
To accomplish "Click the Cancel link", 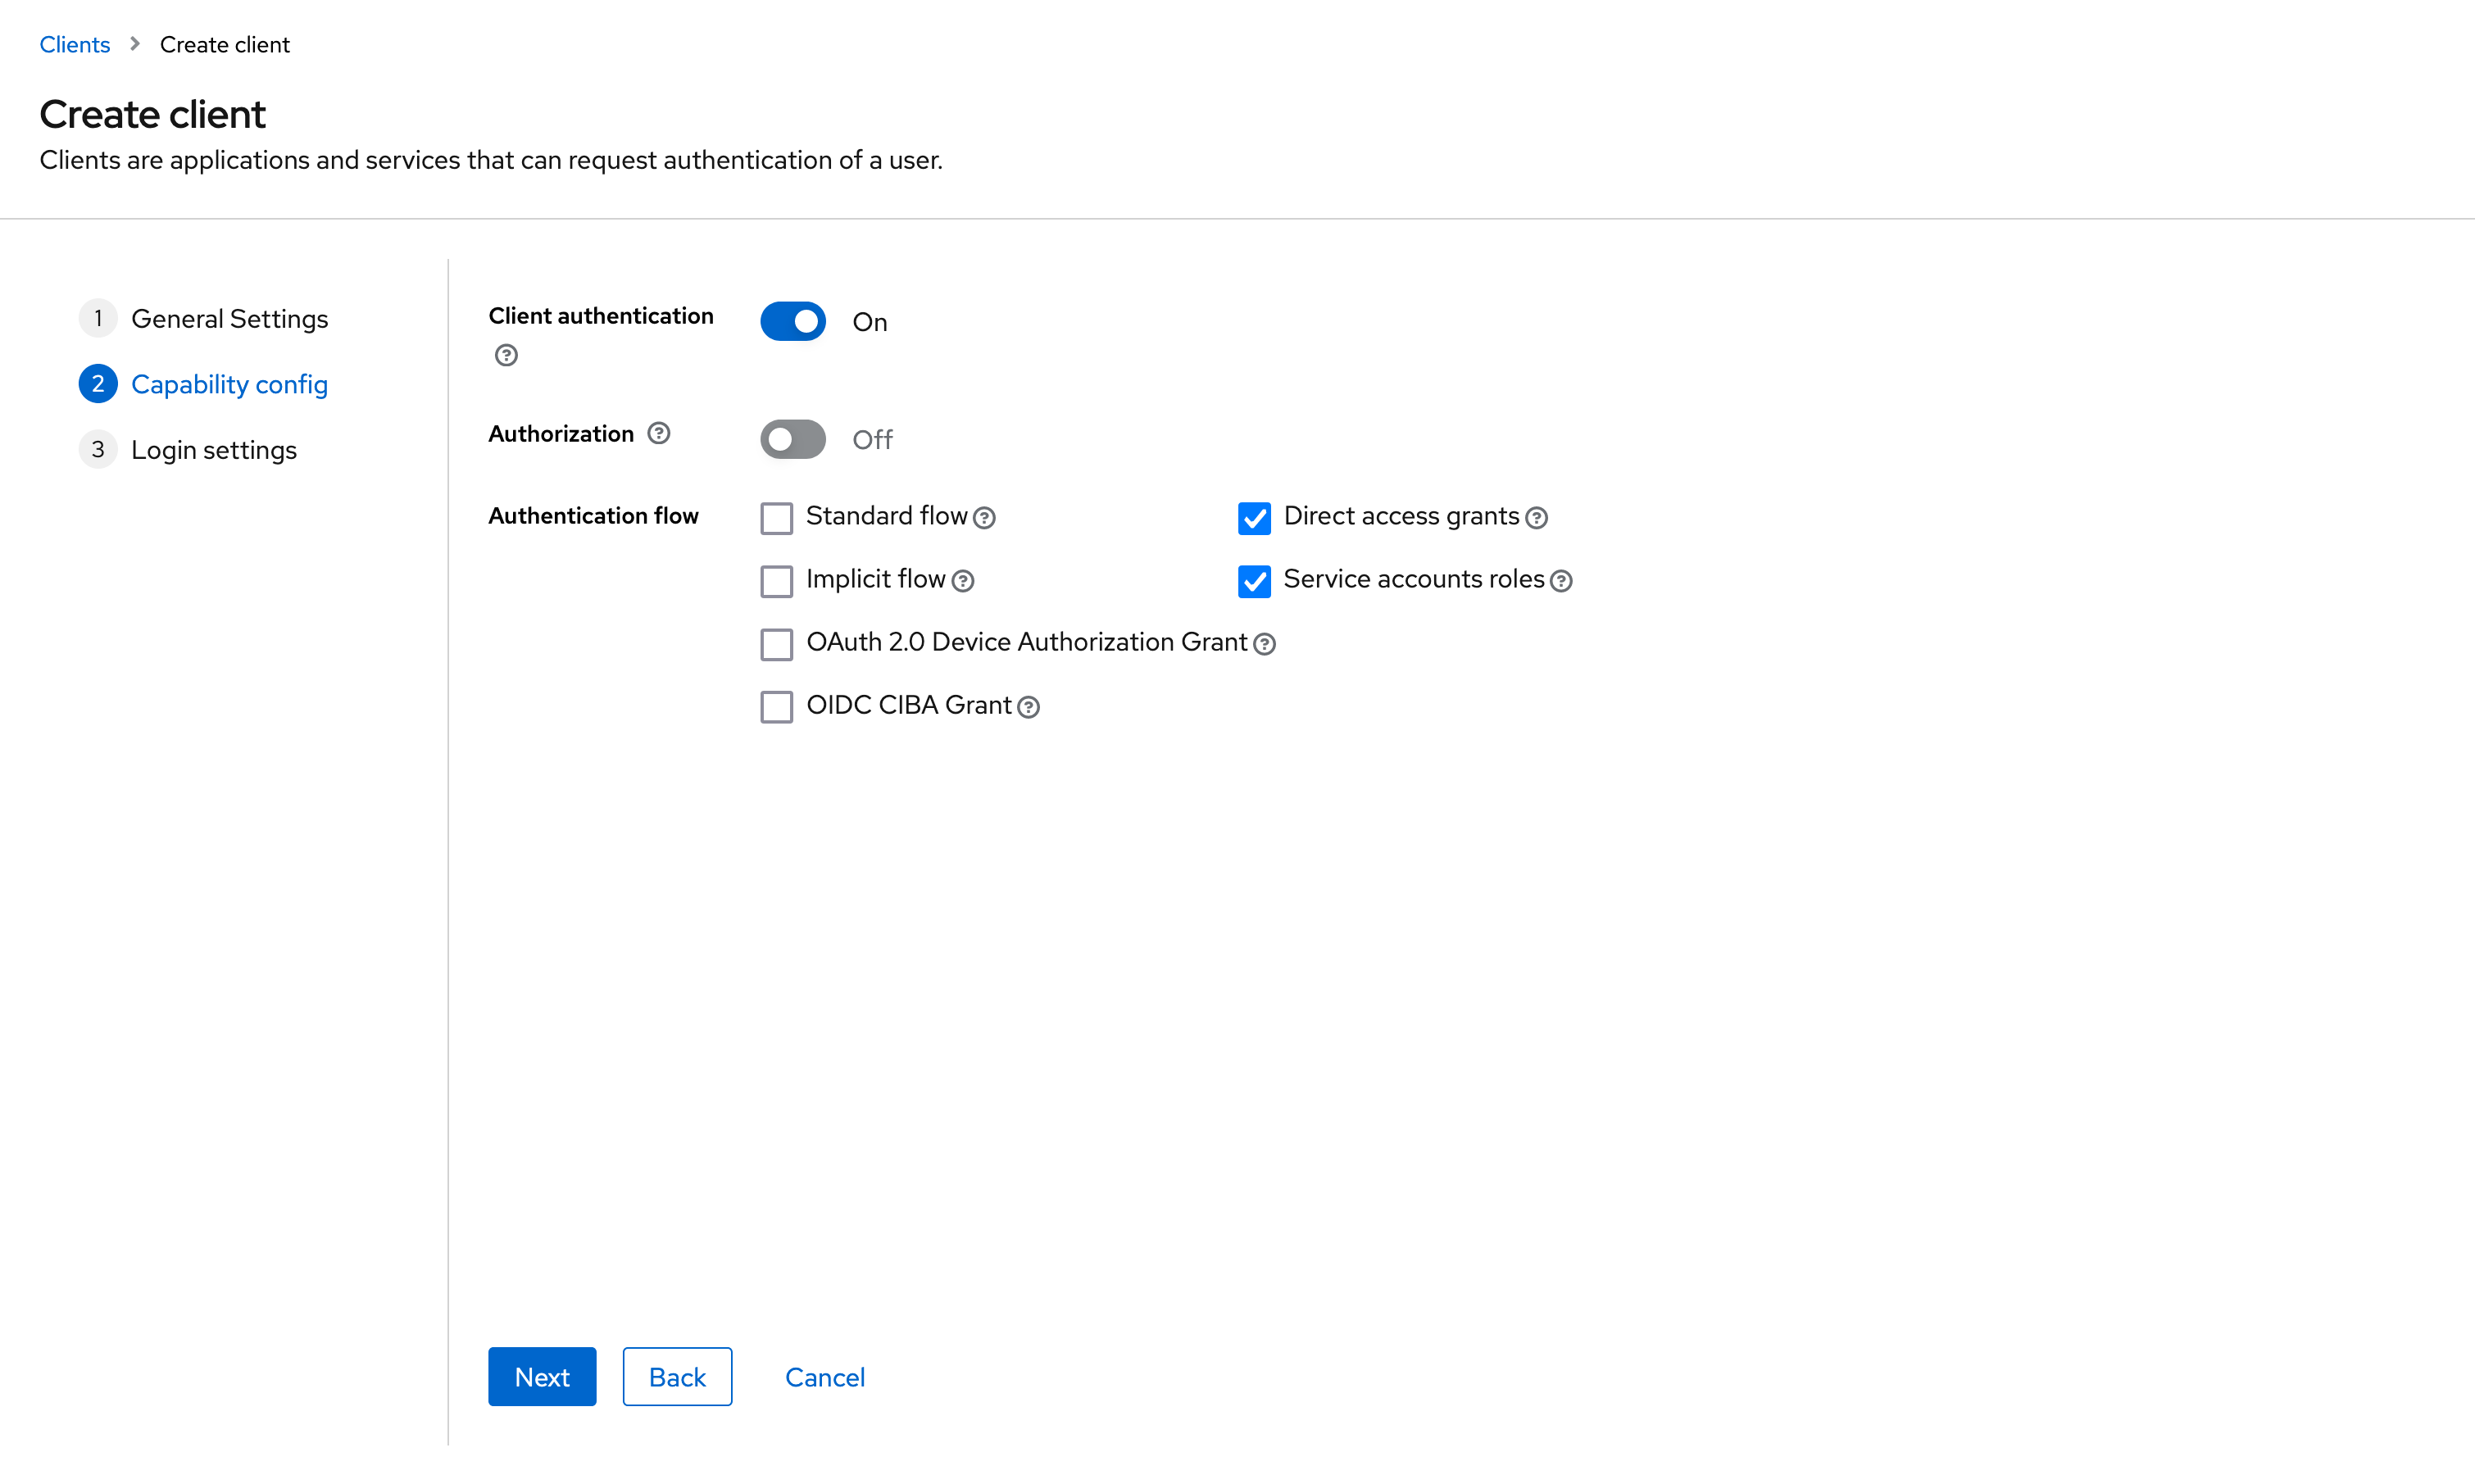I will click(824, 1376).
